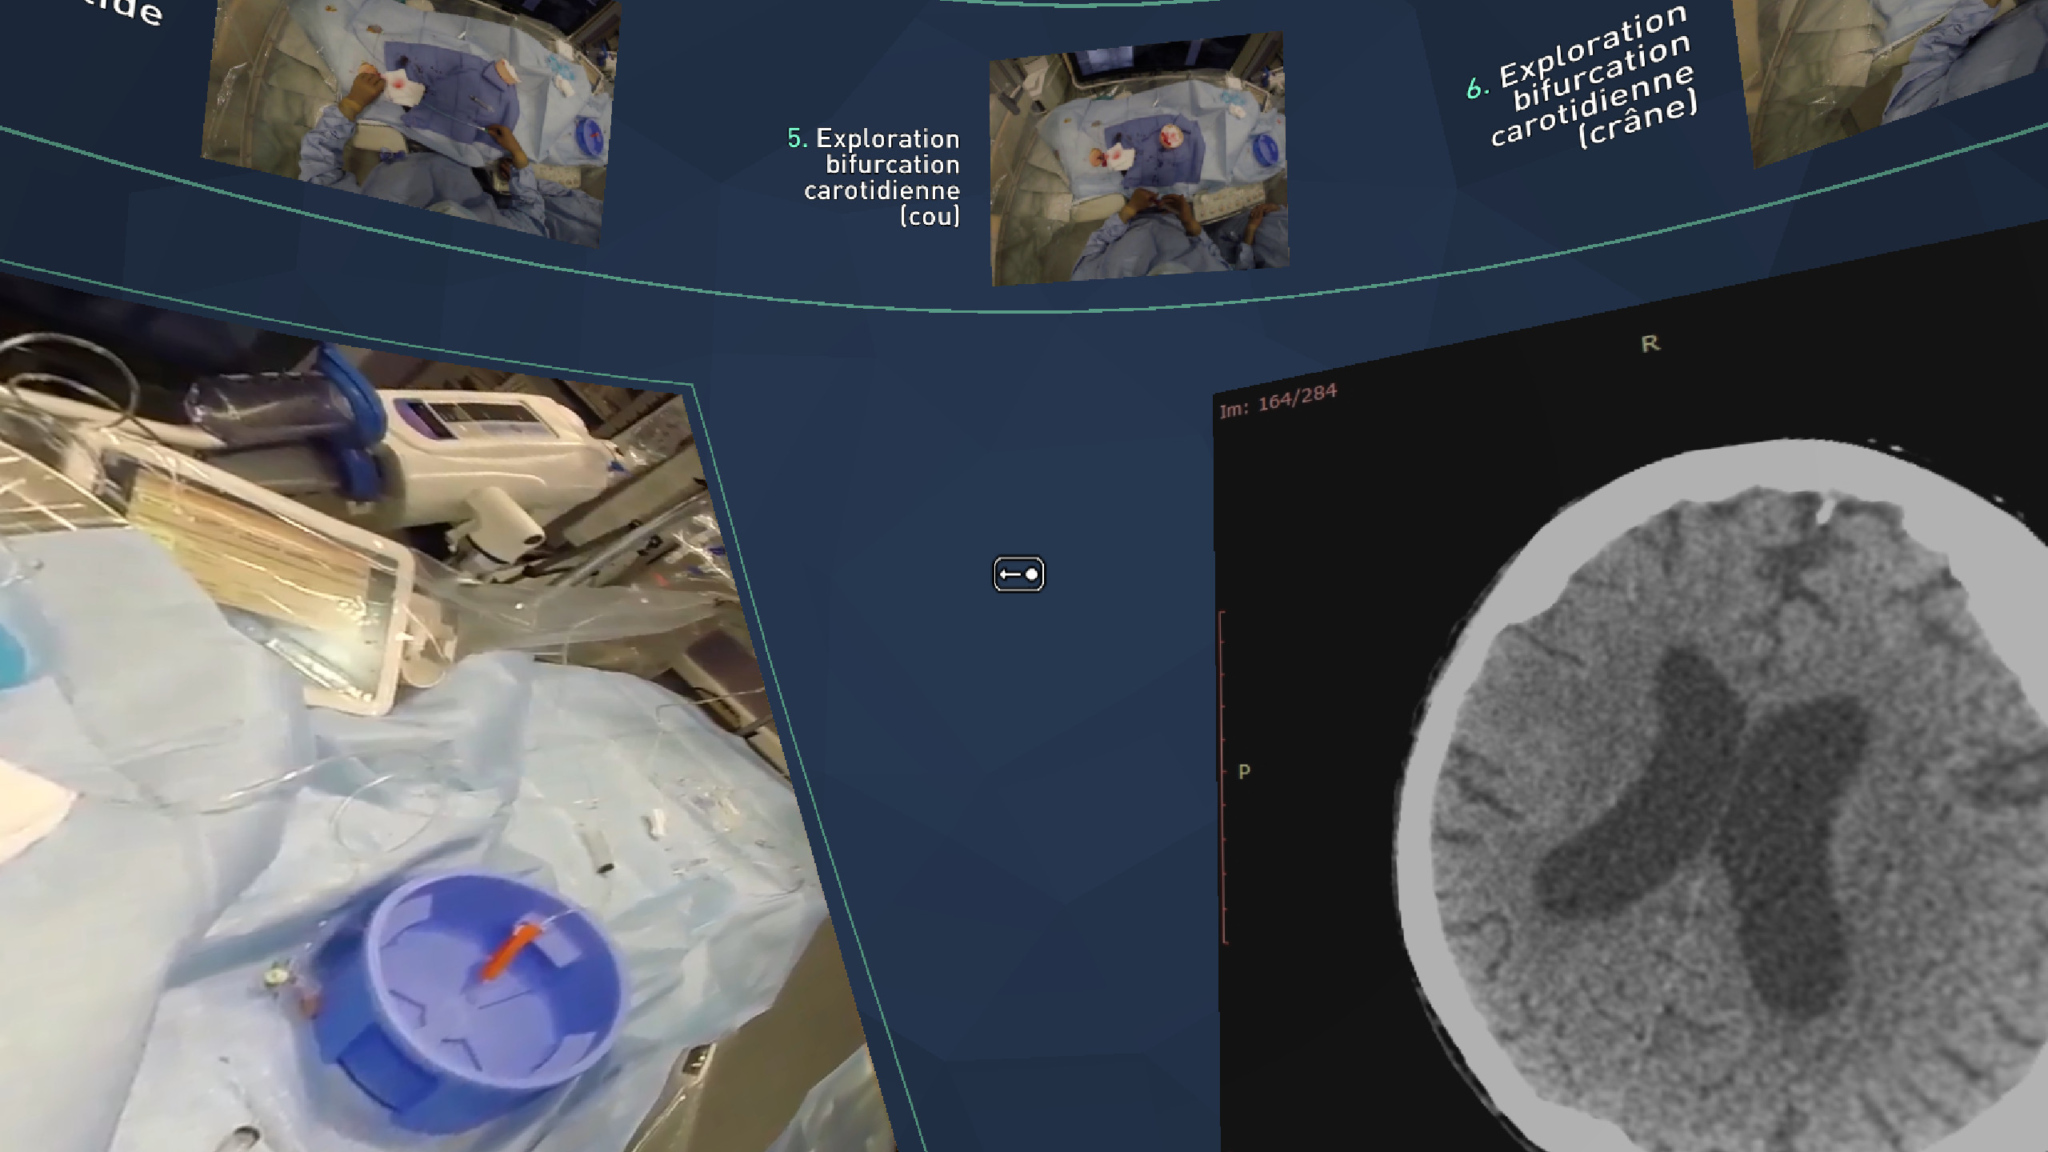Click the center gaze pointer icon
This screenshot has width=2048, height=1152.
(1018, 574)
